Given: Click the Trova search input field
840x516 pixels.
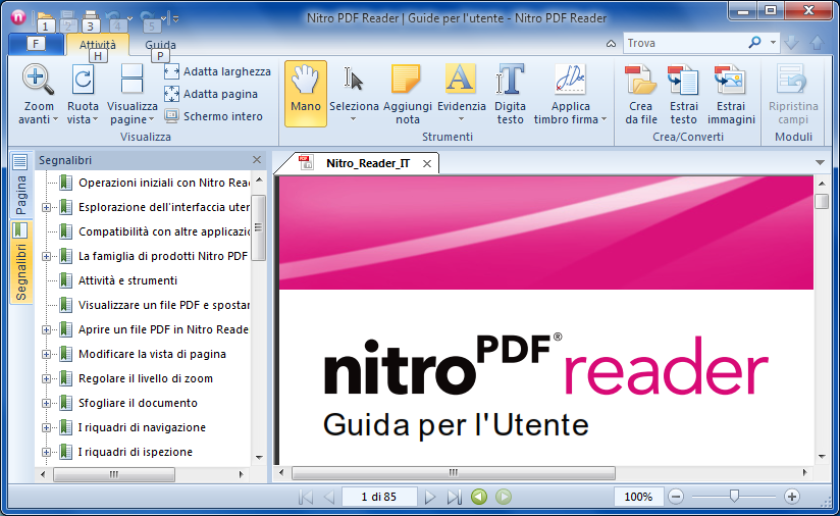Looking at the screenshot, I should [x=686, y=43].
